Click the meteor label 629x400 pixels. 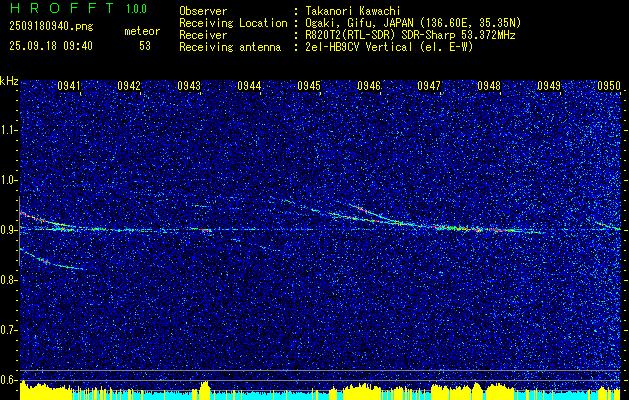[x=142, y=31]
